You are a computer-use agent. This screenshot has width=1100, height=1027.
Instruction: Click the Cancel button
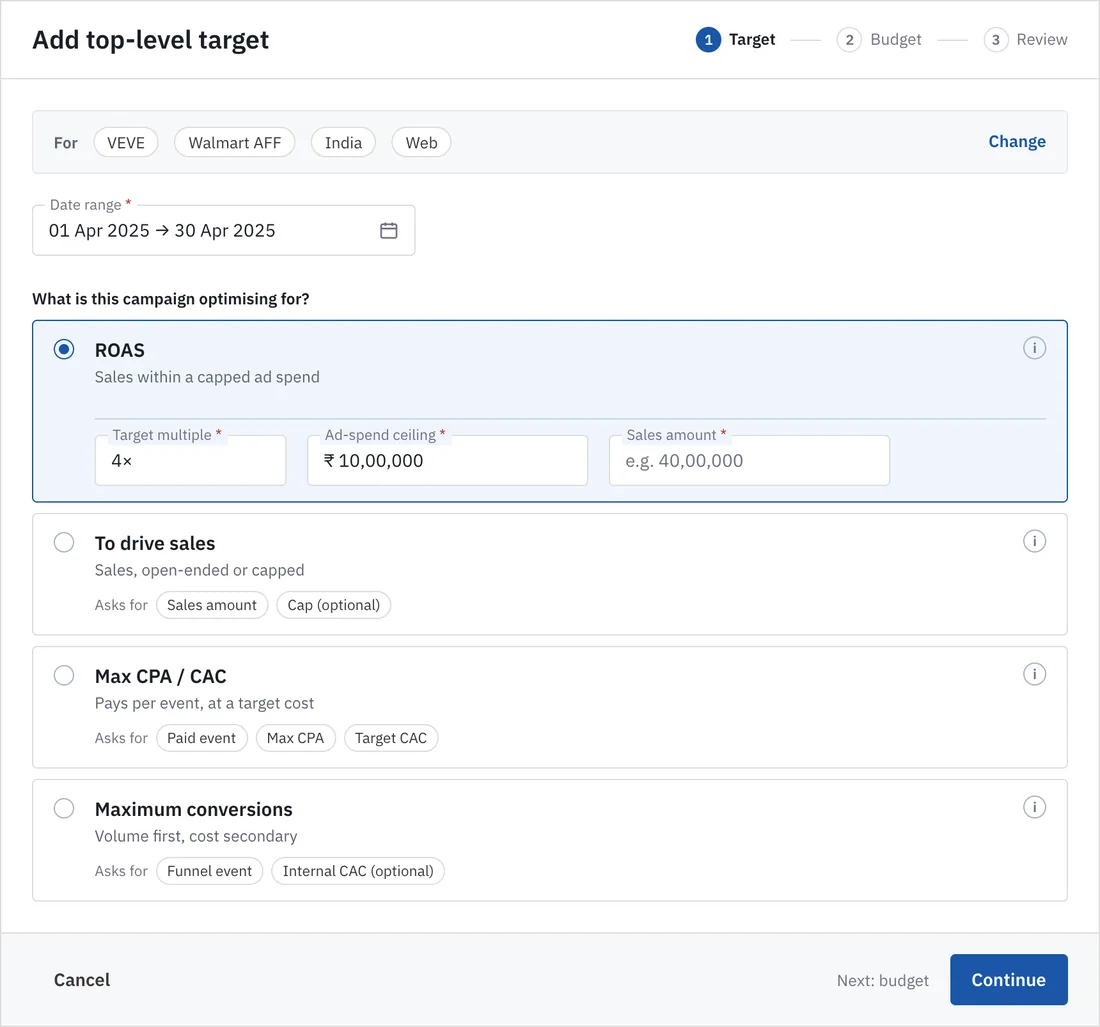[x=82, y=980]
